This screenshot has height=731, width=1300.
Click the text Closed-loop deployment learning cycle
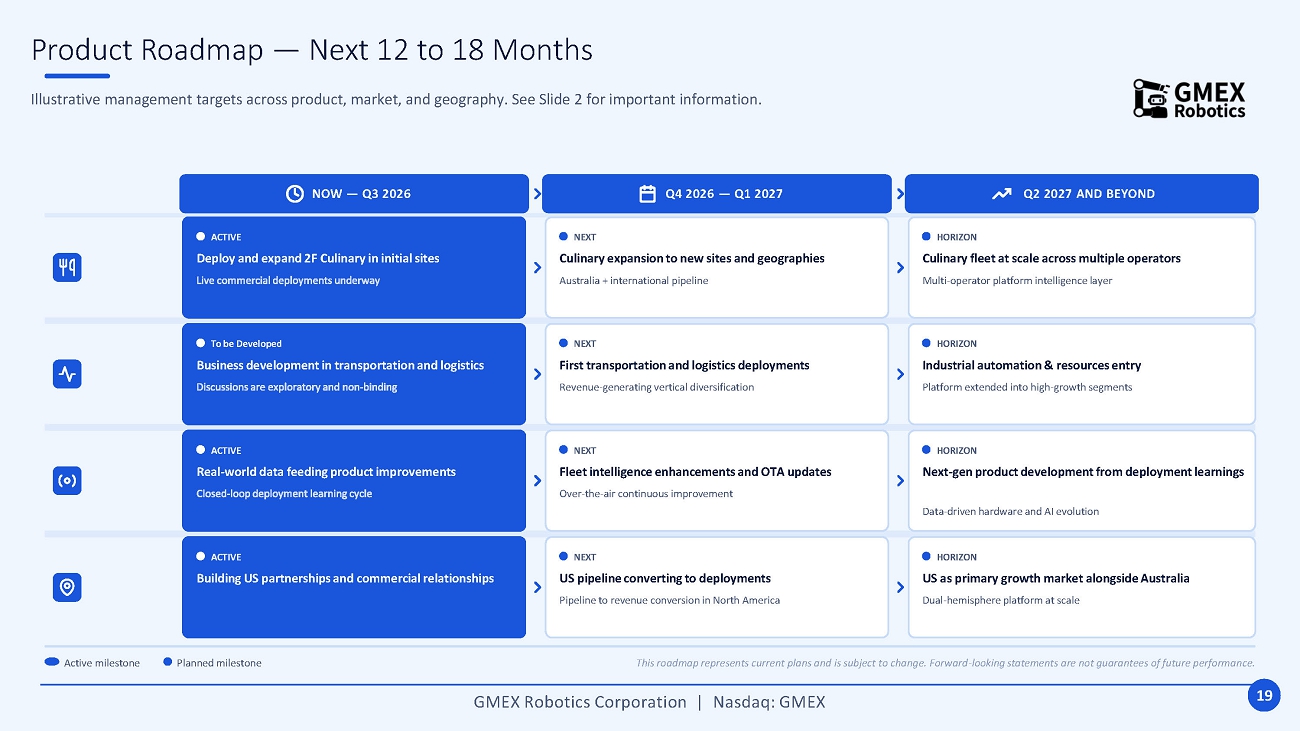[x=284, y=494]
